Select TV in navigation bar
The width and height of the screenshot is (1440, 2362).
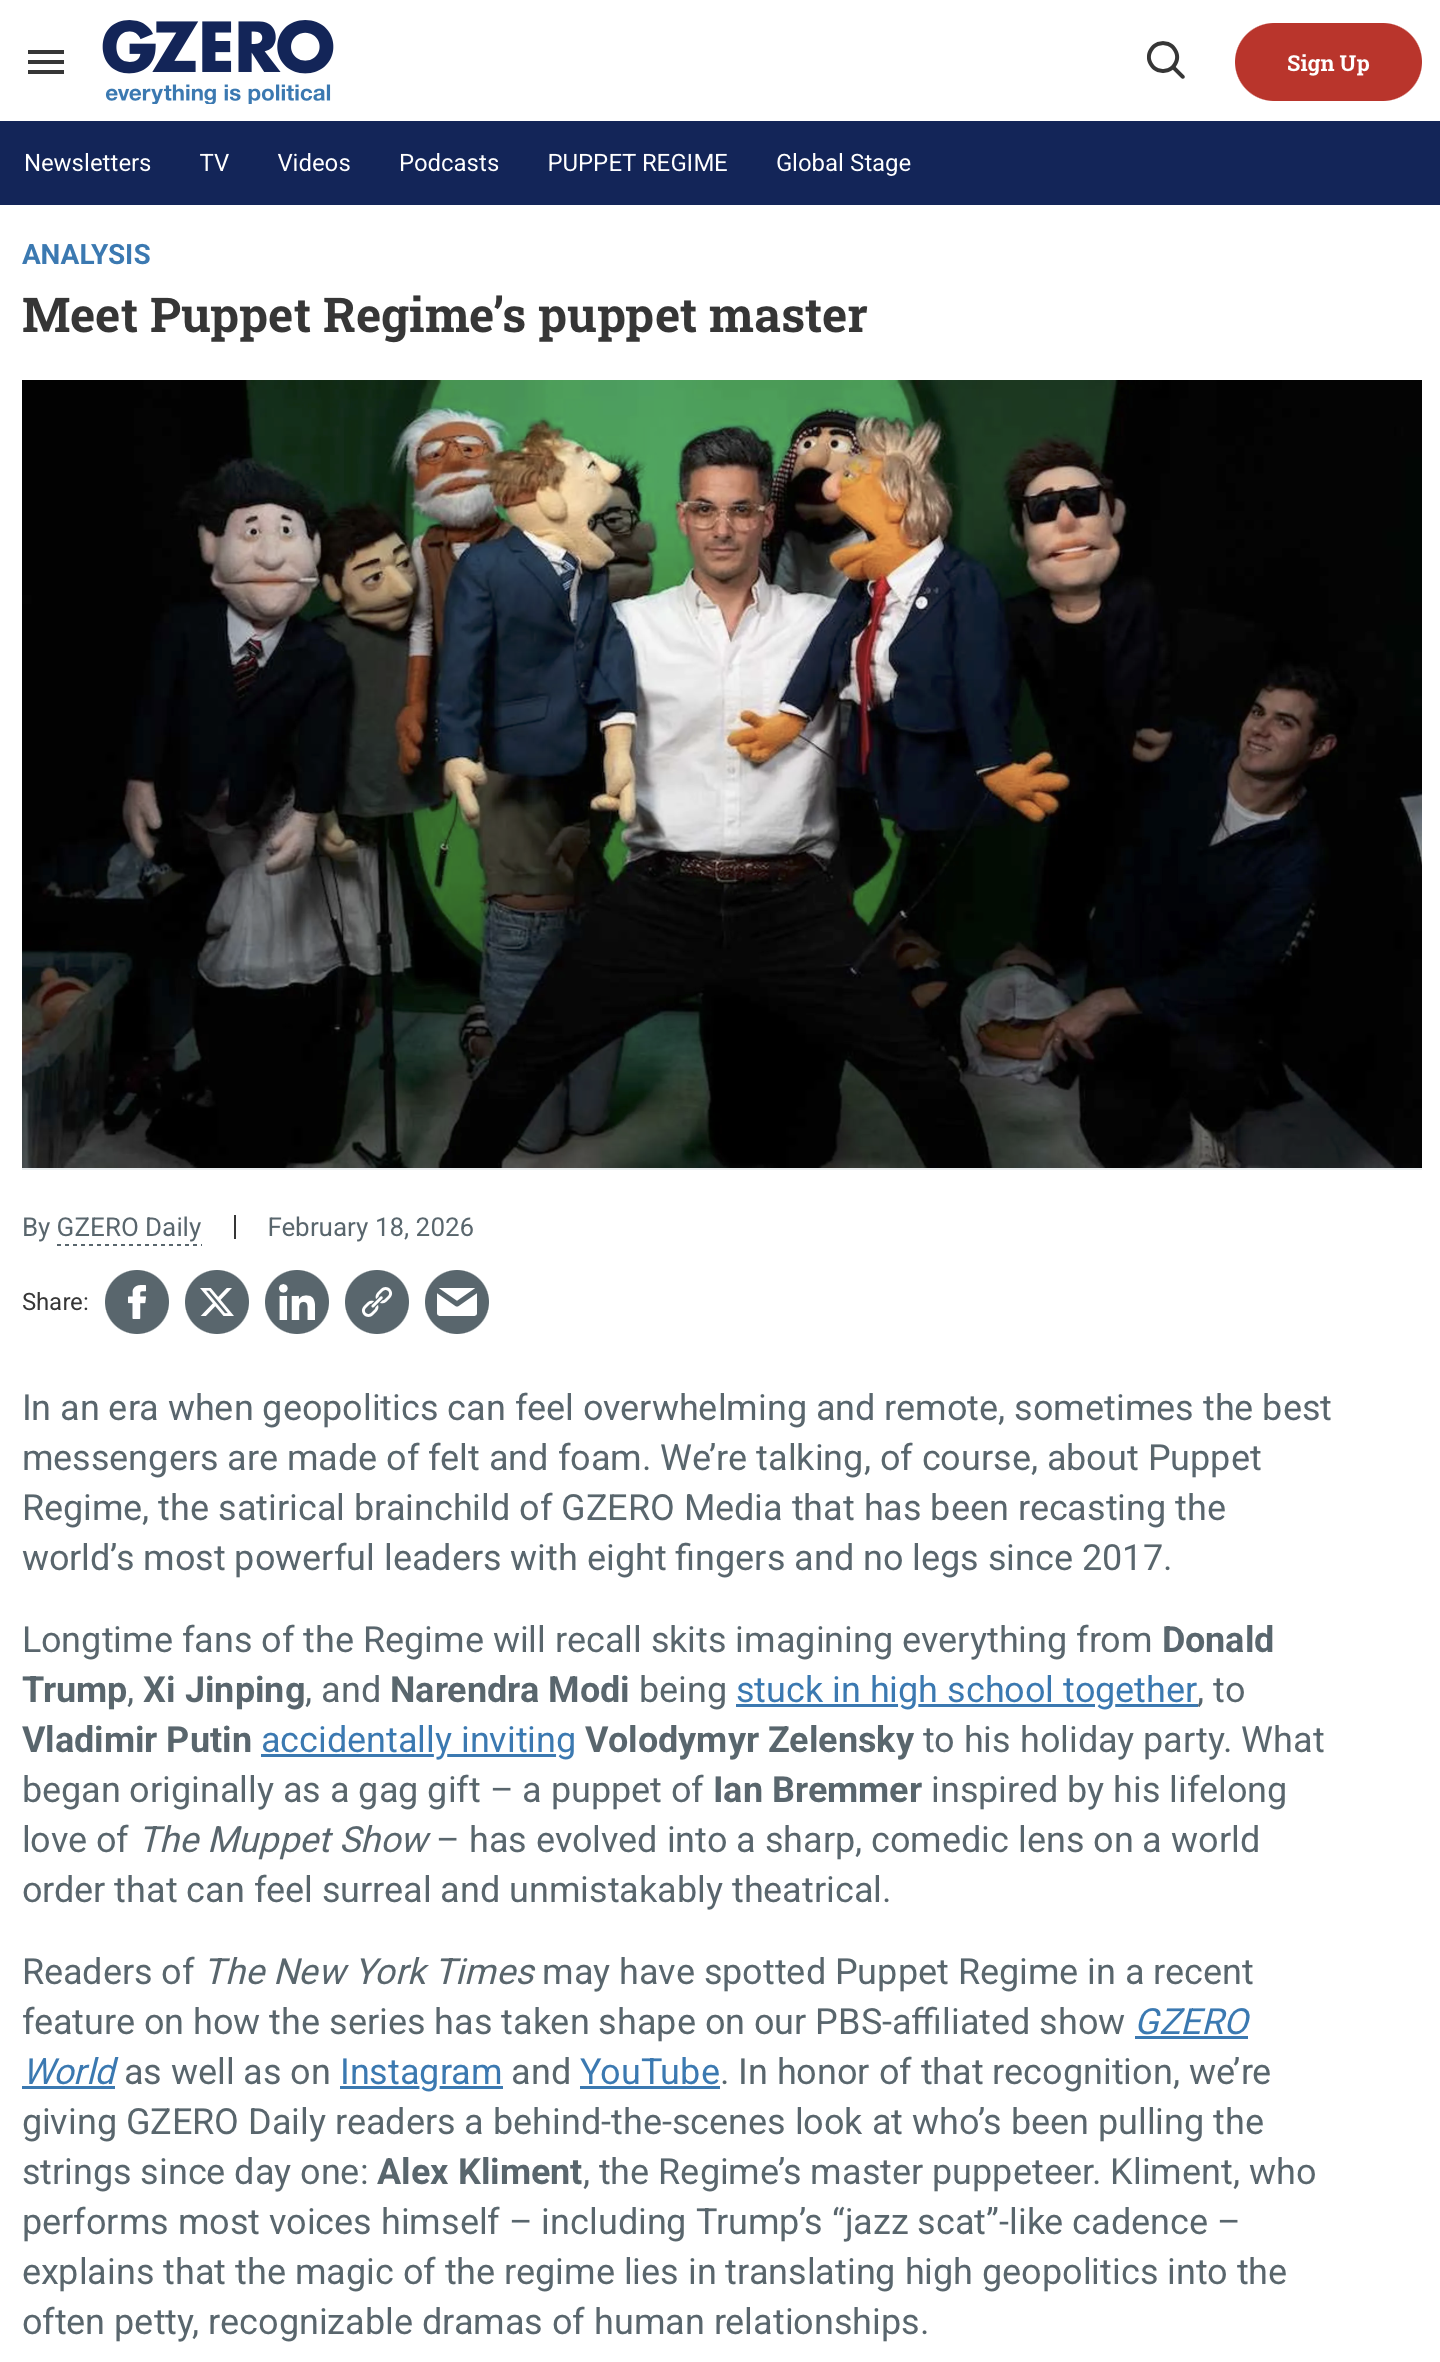point(214,163)
